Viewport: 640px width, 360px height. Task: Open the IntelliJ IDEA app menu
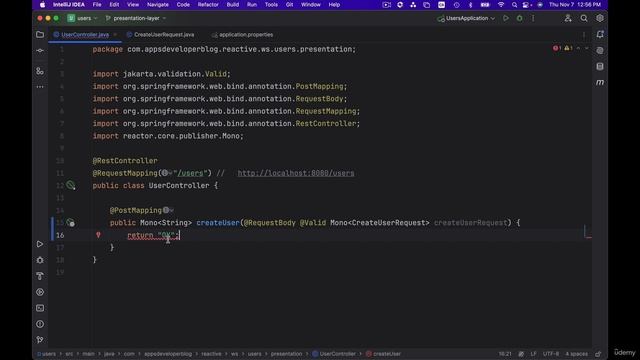click(69, 4)
